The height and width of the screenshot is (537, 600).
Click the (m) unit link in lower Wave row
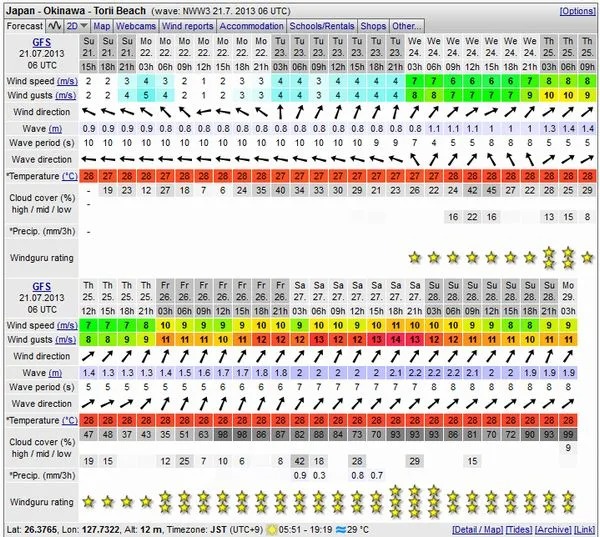tap(55, 373)
